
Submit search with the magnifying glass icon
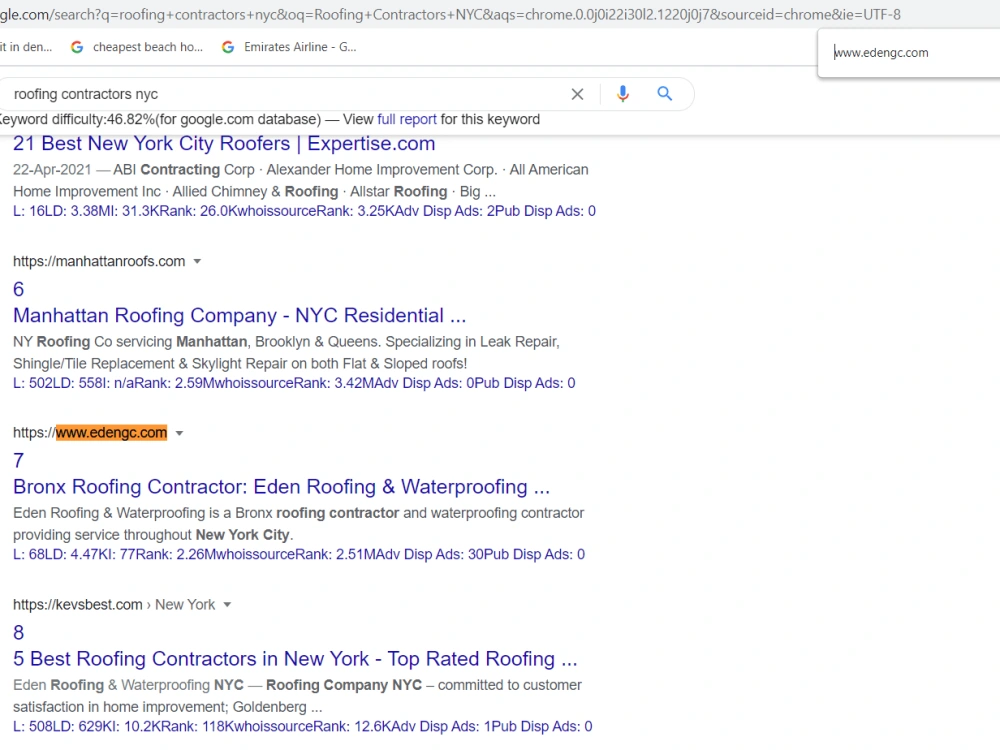665,94
